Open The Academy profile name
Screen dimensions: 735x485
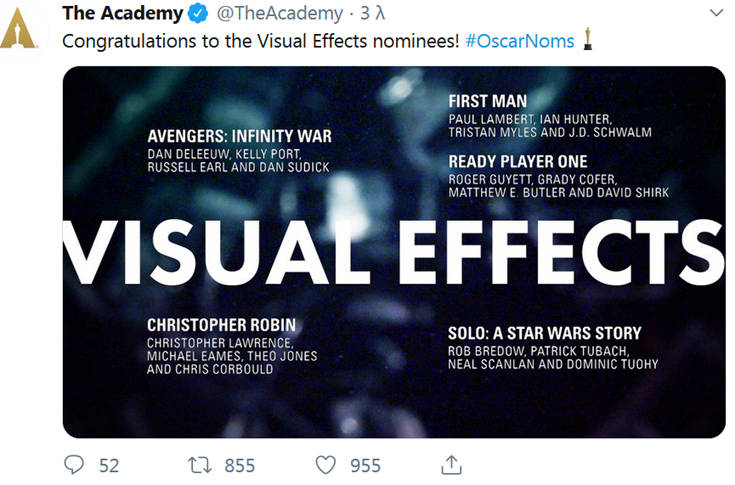(x=122, y=13)
